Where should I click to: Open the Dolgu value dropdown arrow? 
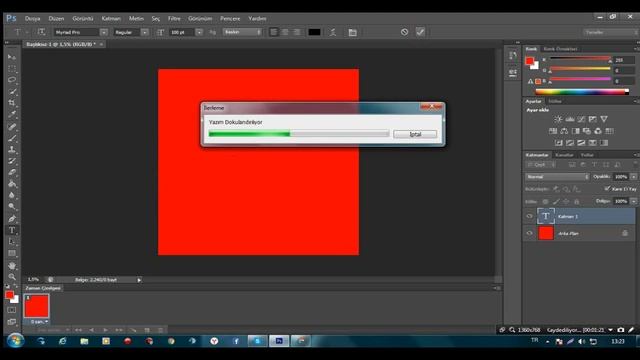(x=633, y=201)
